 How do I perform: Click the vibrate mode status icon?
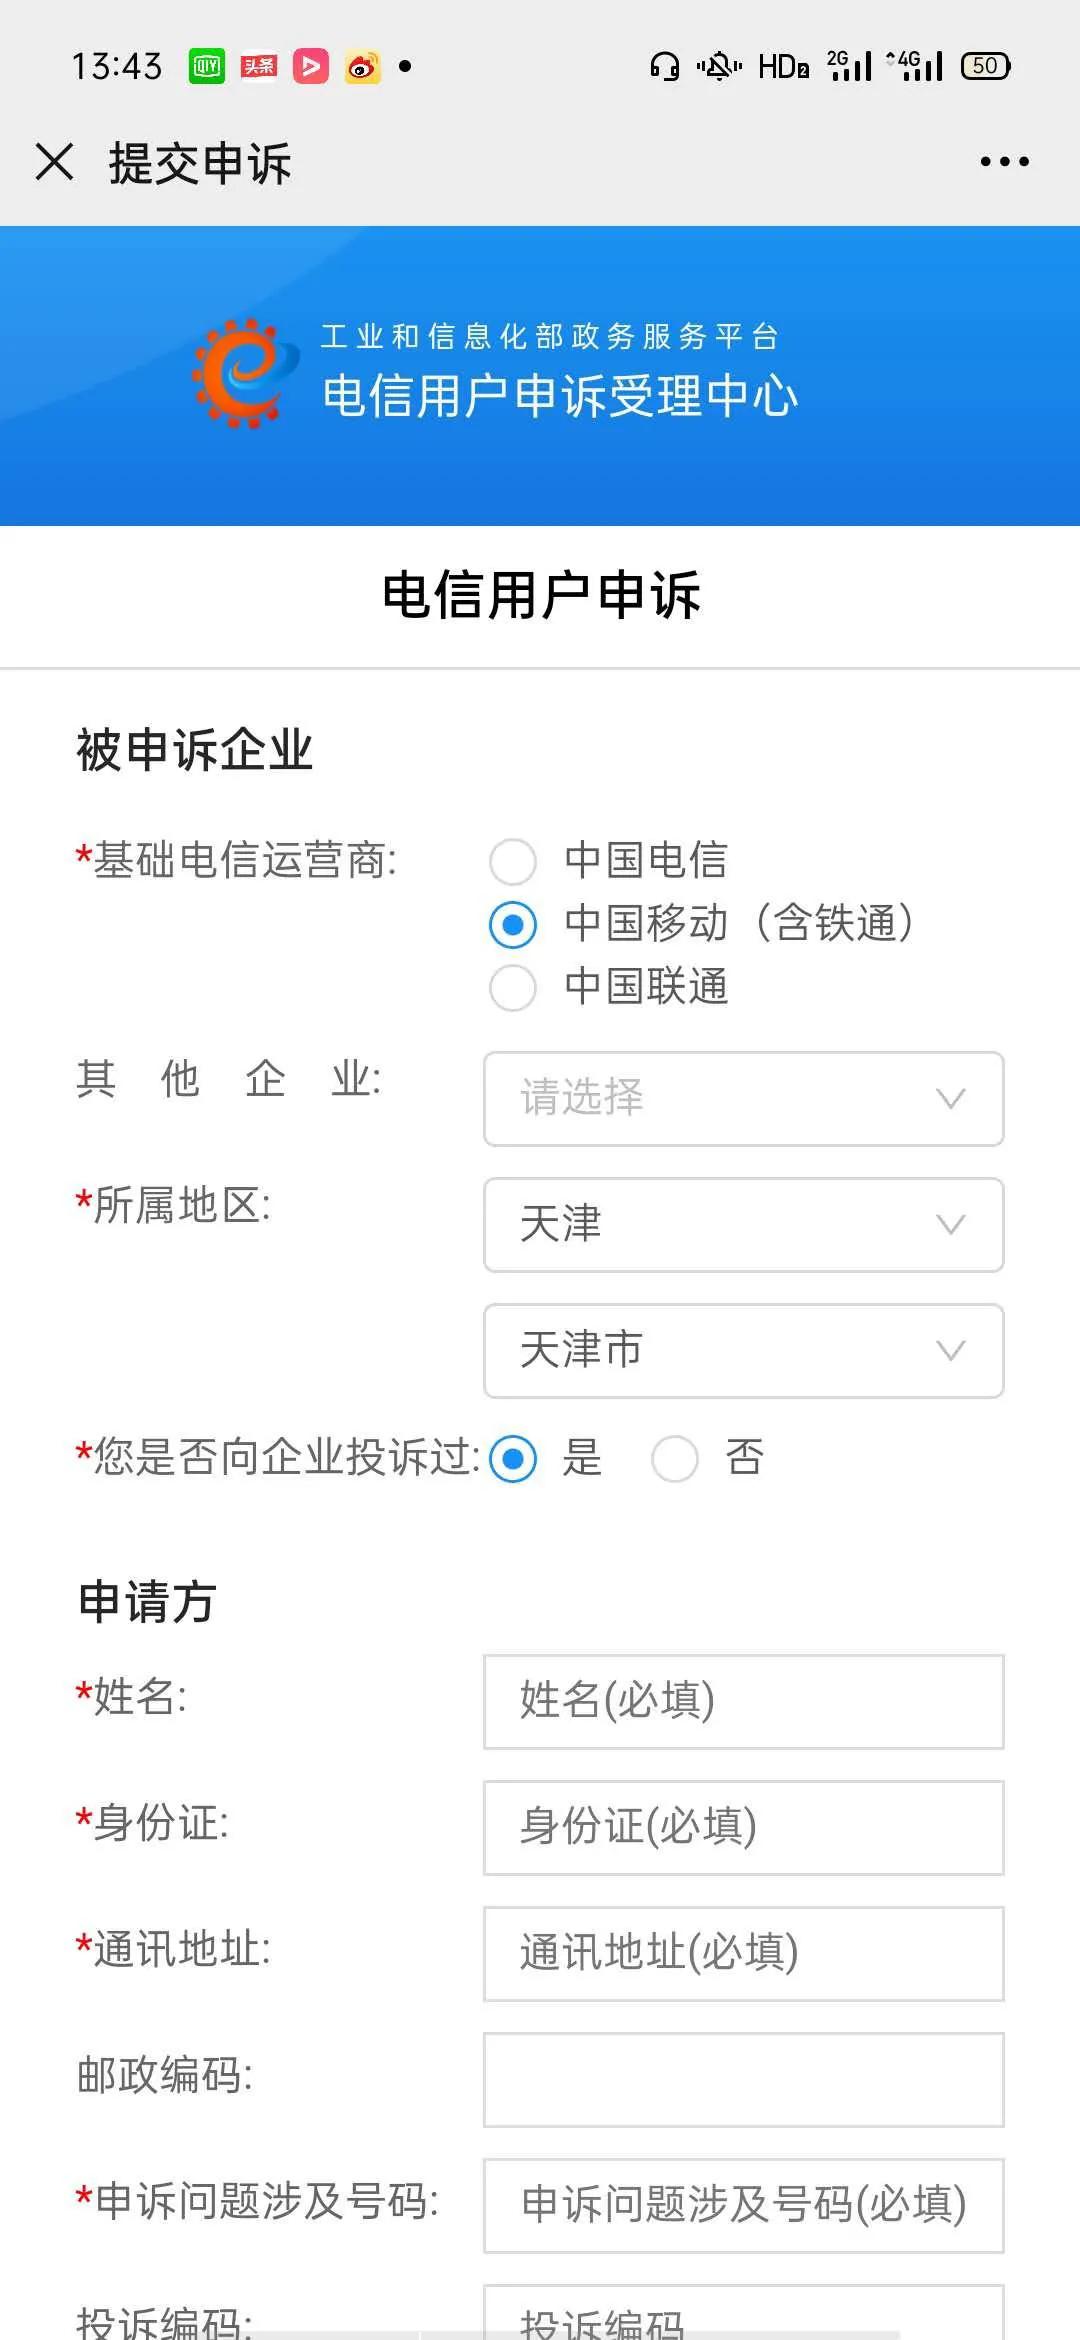[718, 64]
